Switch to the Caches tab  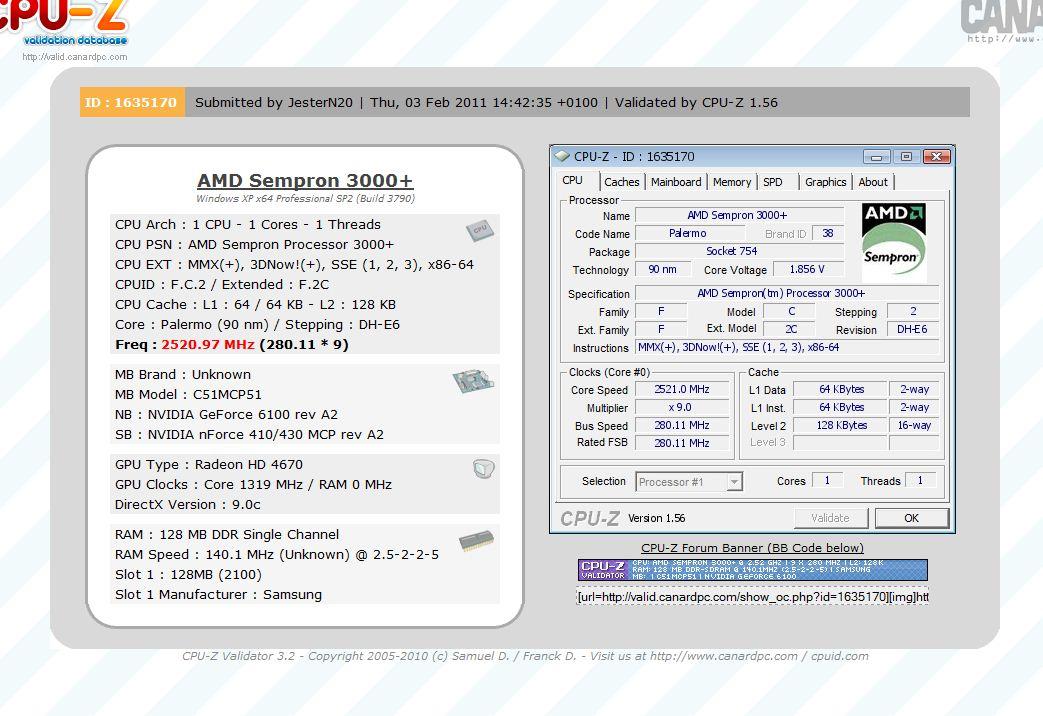[x=621, y=182]
